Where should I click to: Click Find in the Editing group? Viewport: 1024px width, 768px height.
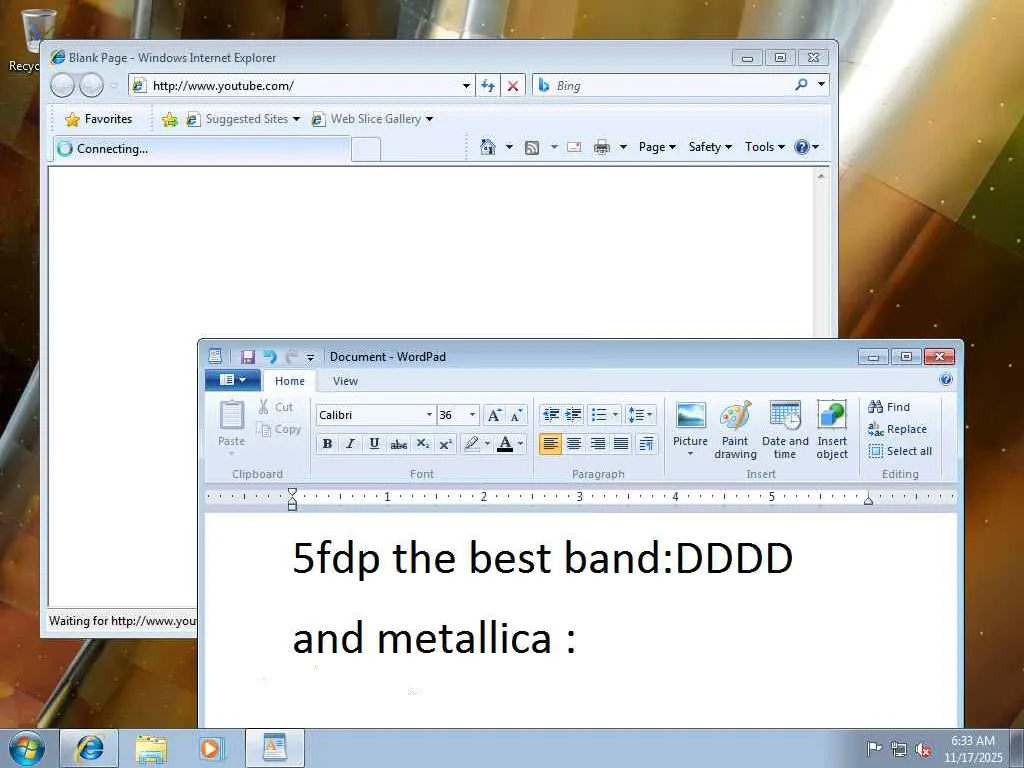pos(889,407)
